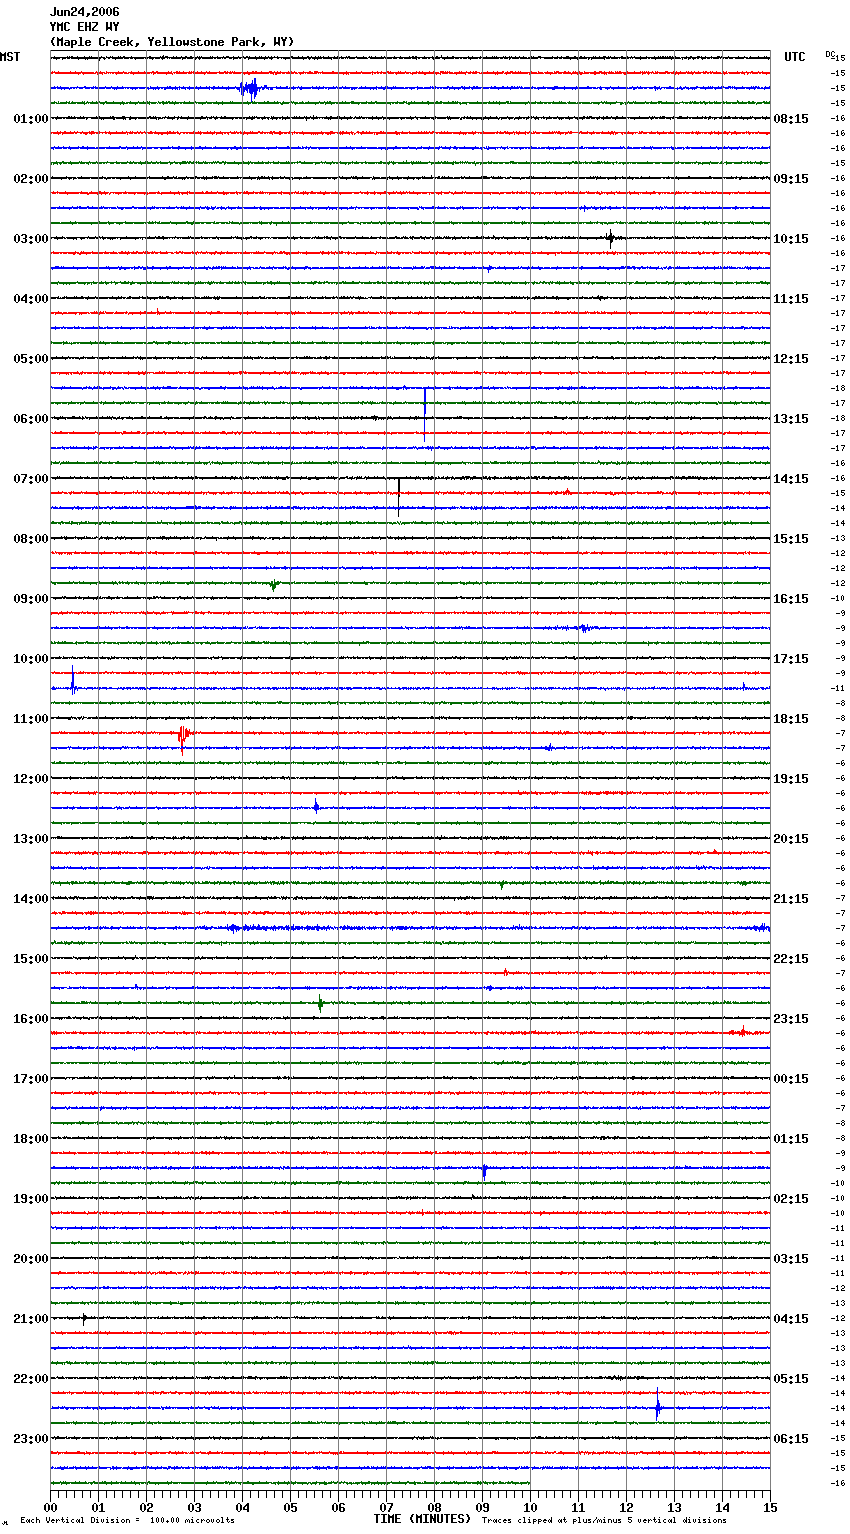Screen dimensions: 850x1534
Task: Click the Traces clipped footer note
Action: (604, 1521)
